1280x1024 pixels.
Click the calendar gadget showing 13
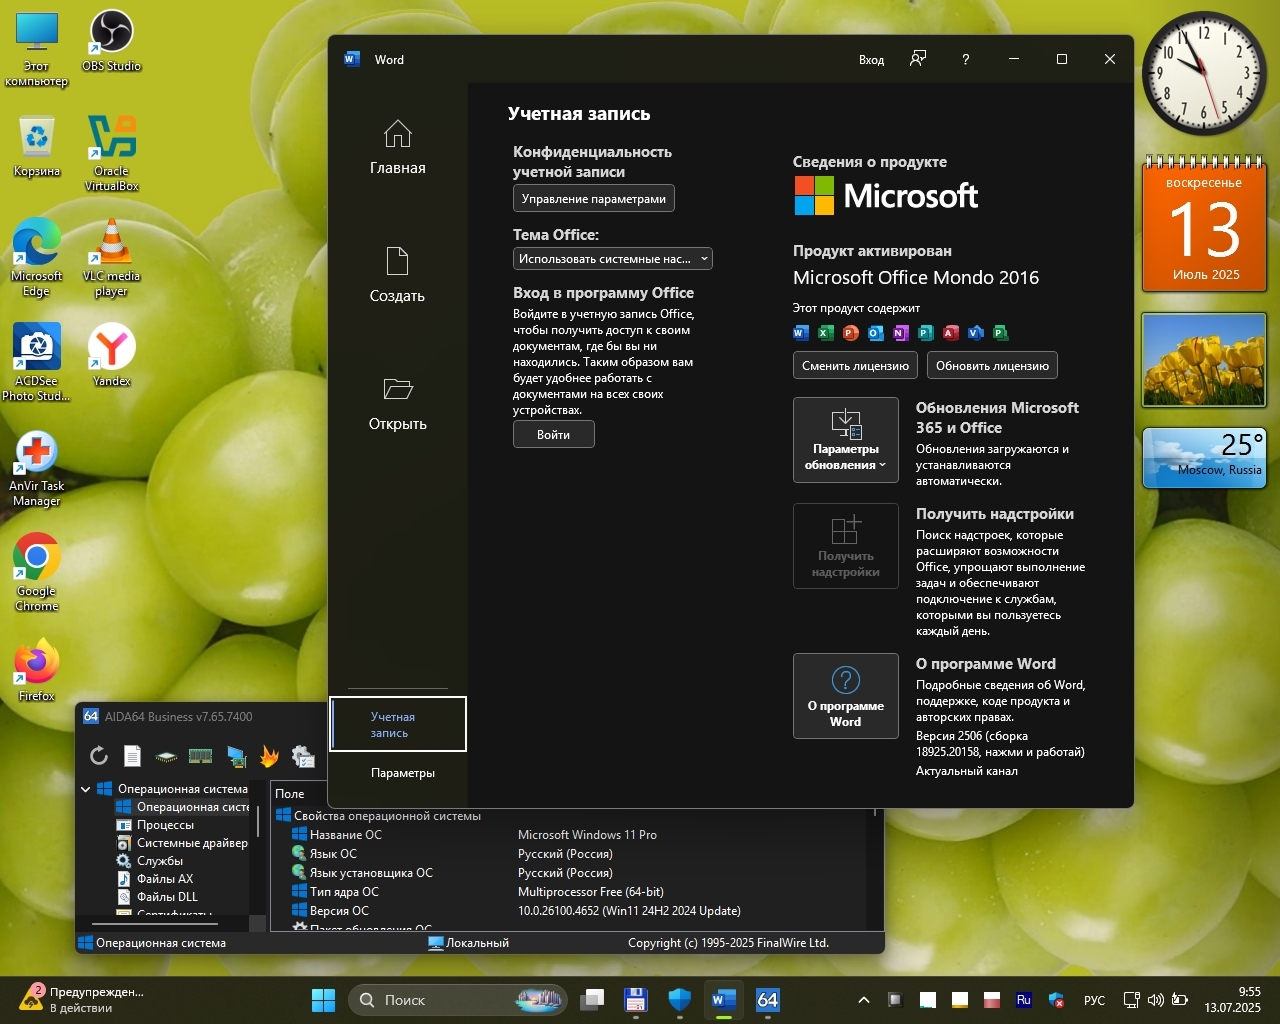[1205, 224]
